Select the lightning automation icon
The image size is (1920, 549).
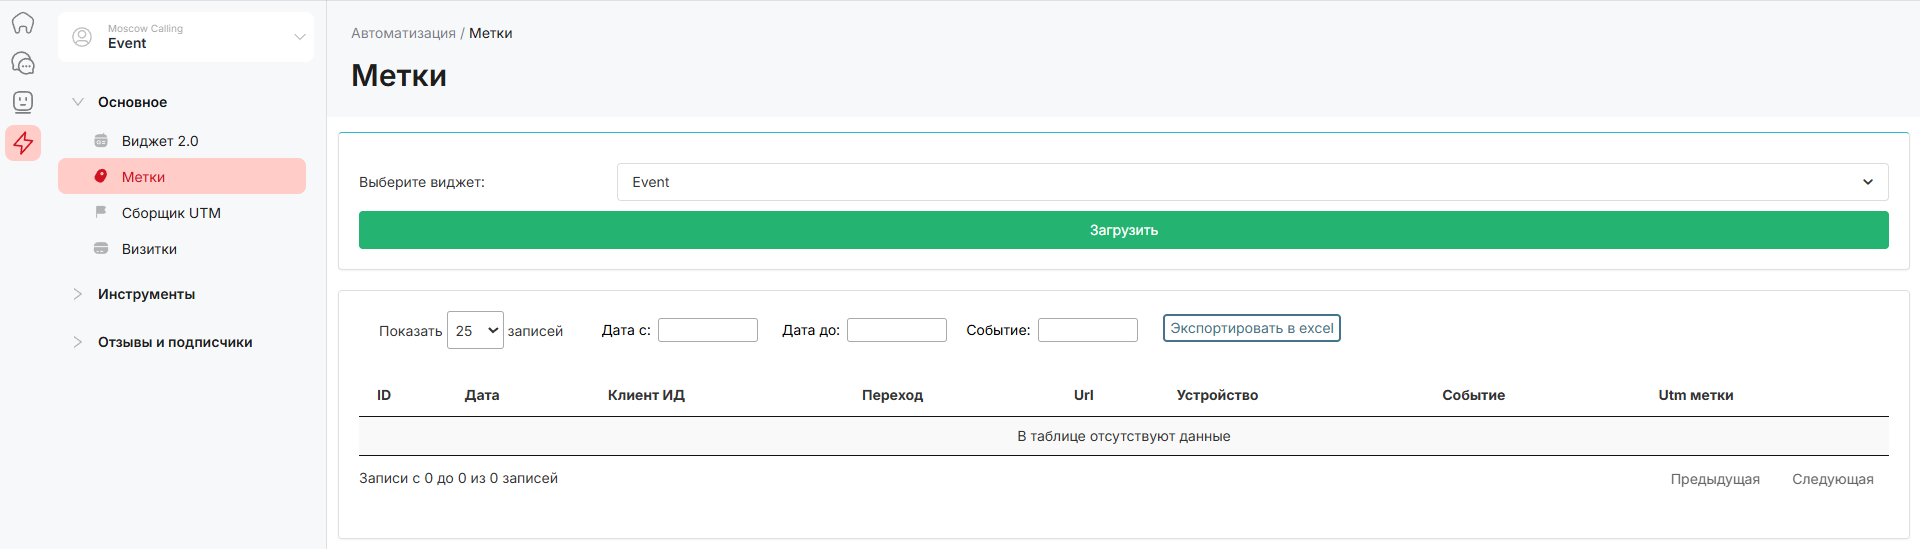(23, 143)
